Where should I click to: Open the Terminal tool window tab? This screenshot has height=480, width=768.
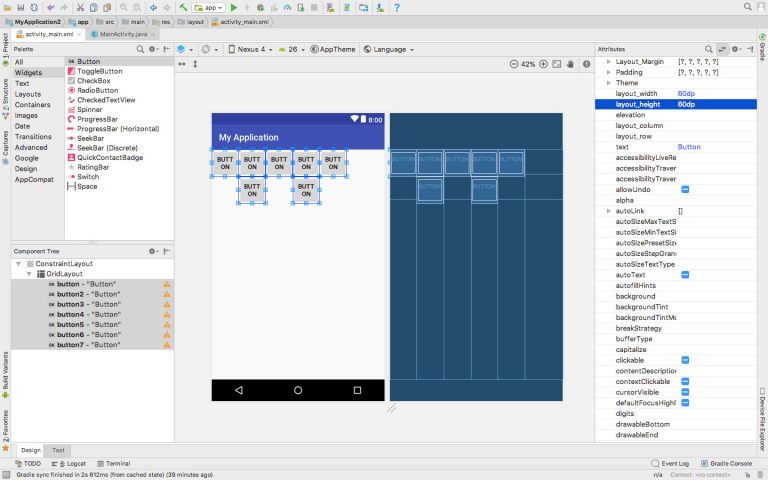pyautogui.click(x=114, y=463)
